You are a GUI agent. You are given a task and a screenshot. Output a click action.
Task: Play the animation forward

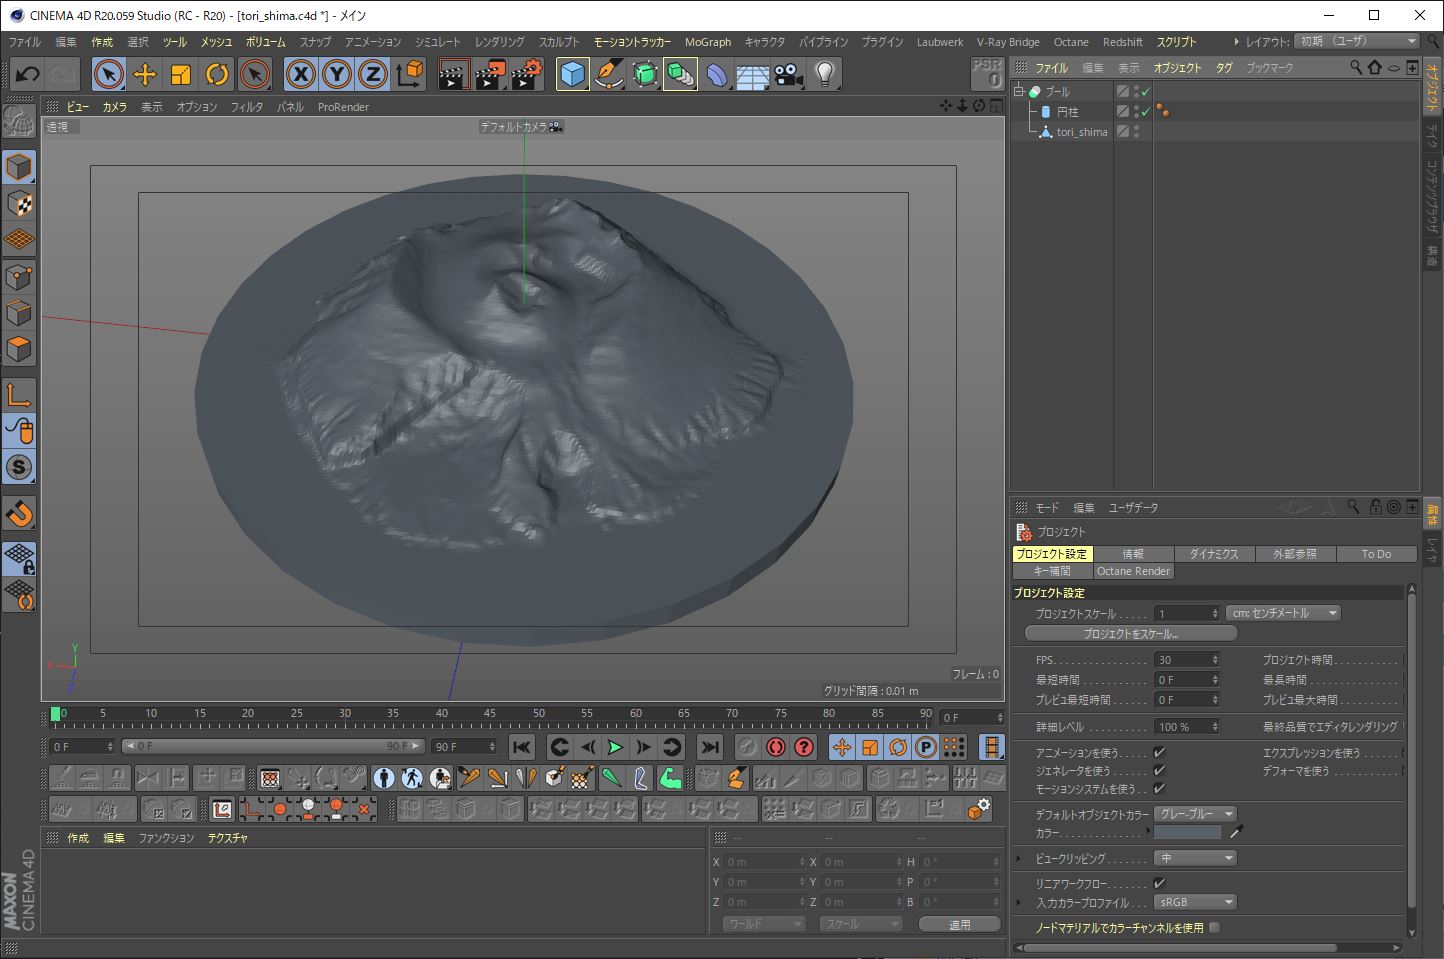click(x=615, y=747)
